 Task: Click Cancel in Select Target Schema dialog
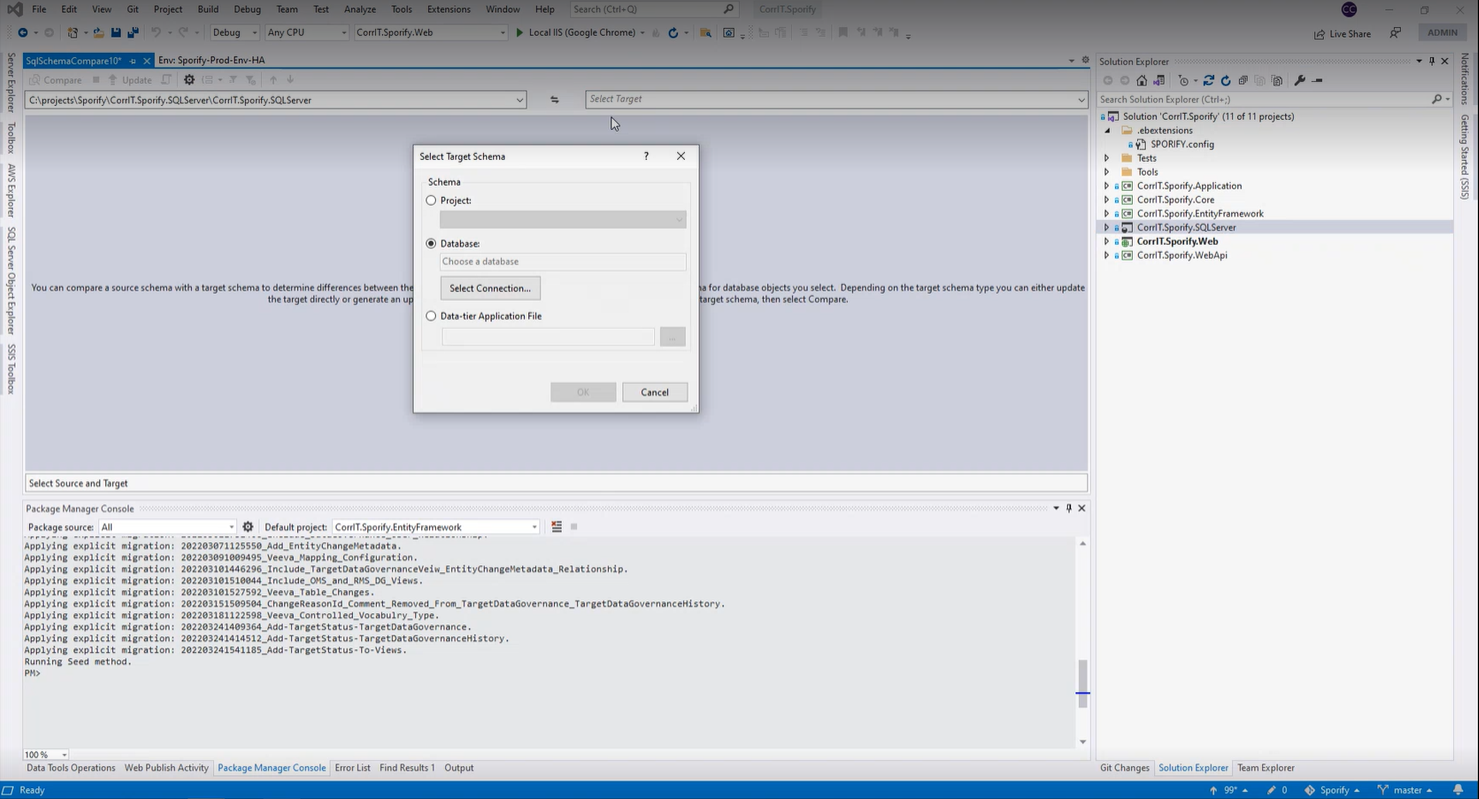tap(654, 392)
